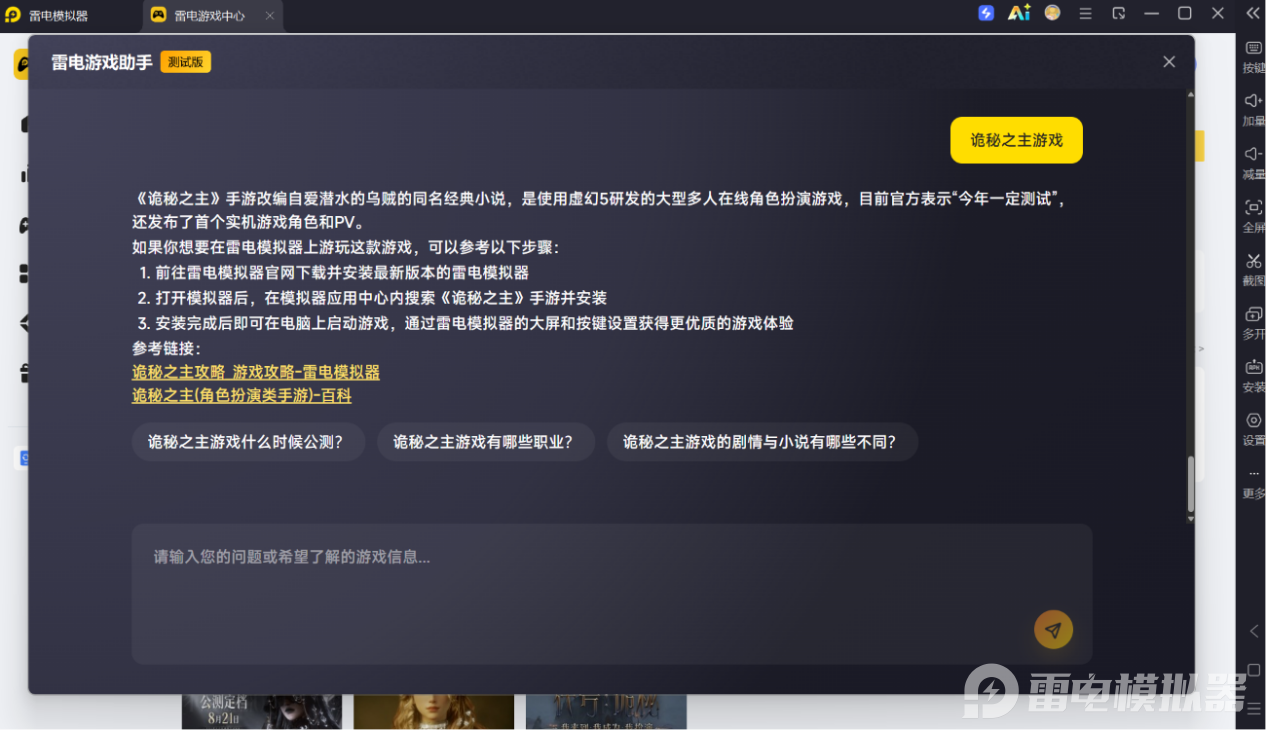Image resolution: width=1266 pixels, height=730 pixels.
Task: Click the 诡秘之主游戏 yellow message bubble
Action: 1016,140
